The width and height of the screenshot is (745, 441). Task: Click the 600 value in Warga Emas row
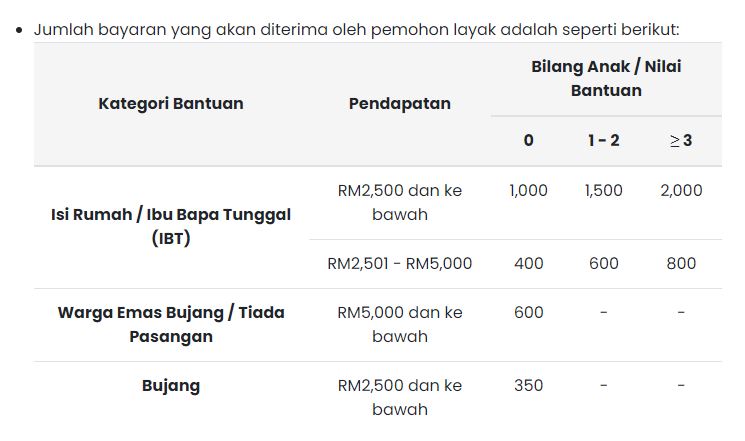tap(528, 313)
